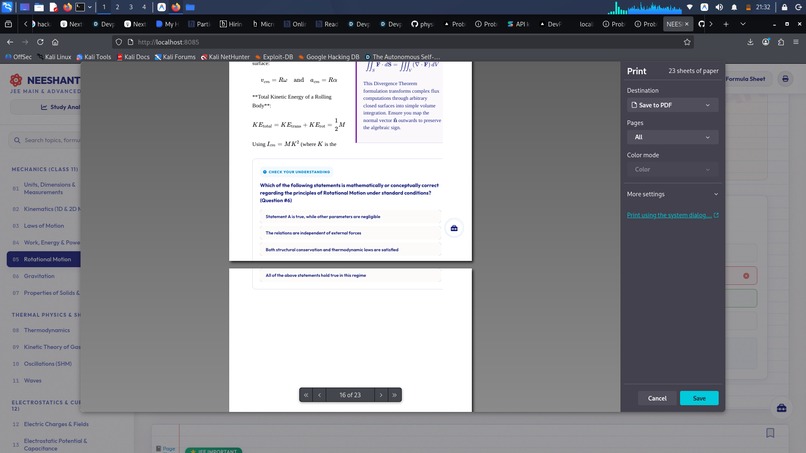Open the Exploit-DB bookmark

[x=274, y=57]
